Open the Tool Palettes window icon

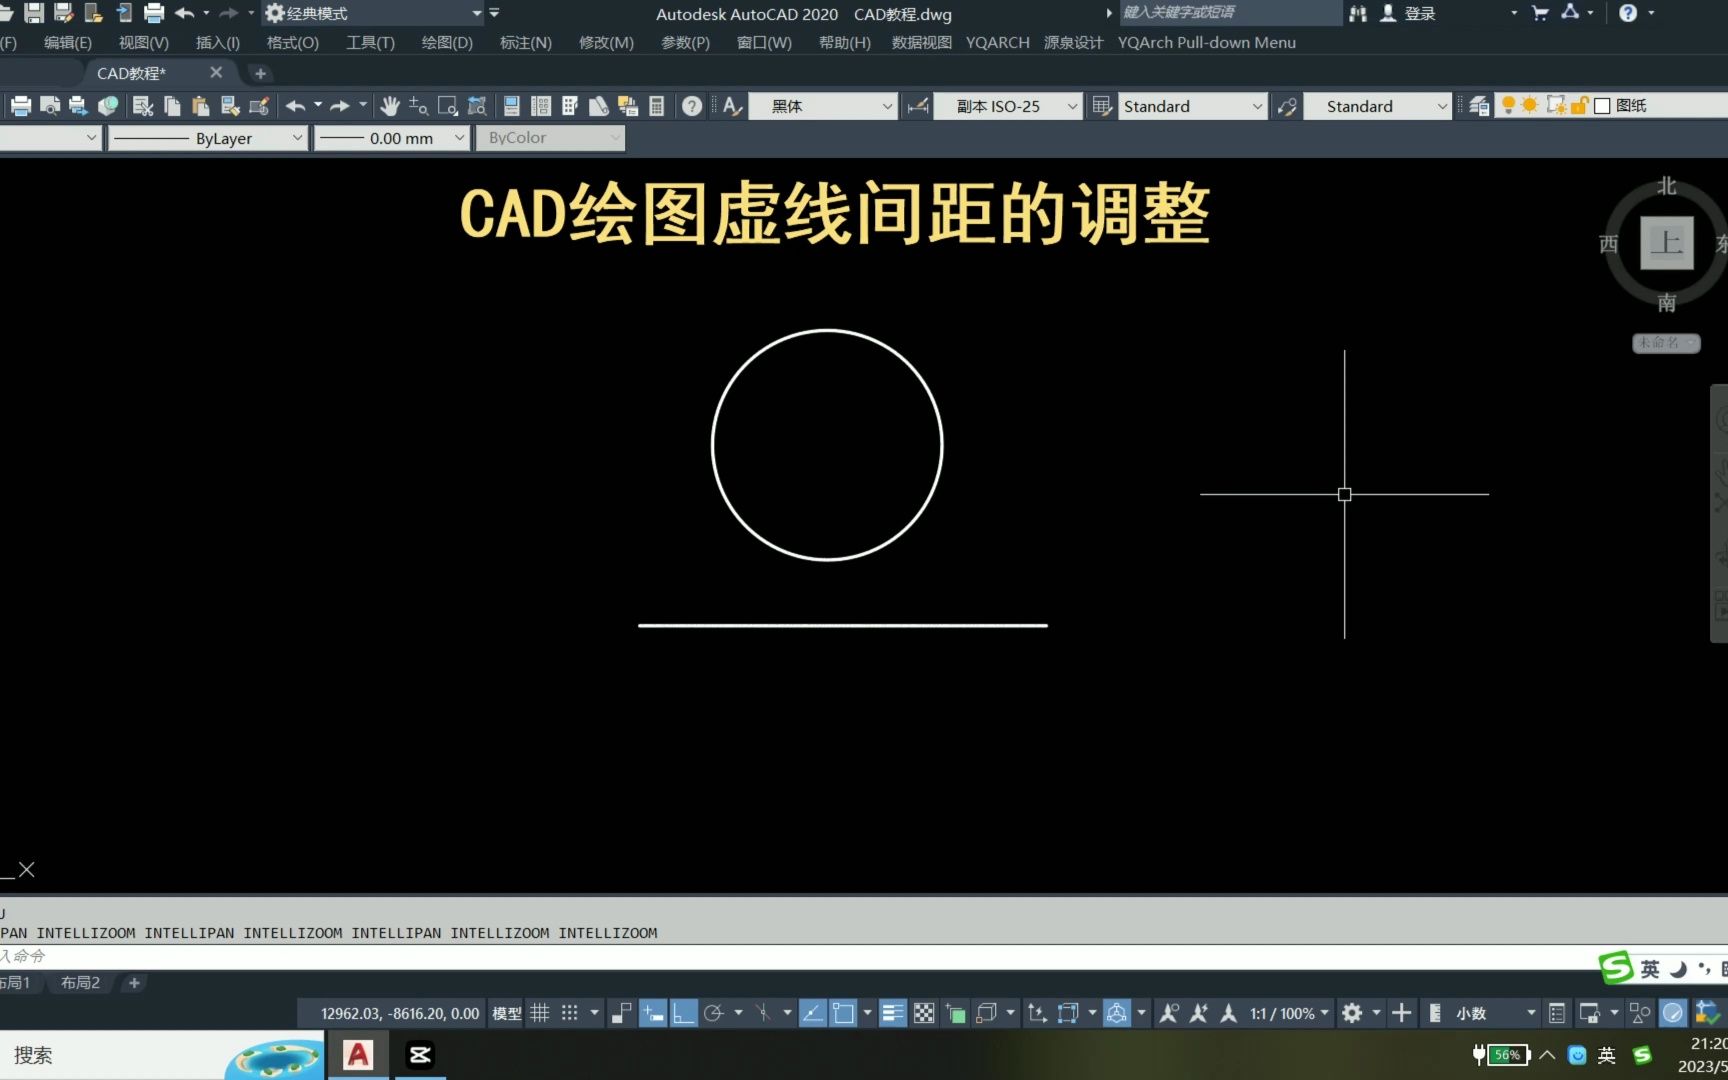570,106
